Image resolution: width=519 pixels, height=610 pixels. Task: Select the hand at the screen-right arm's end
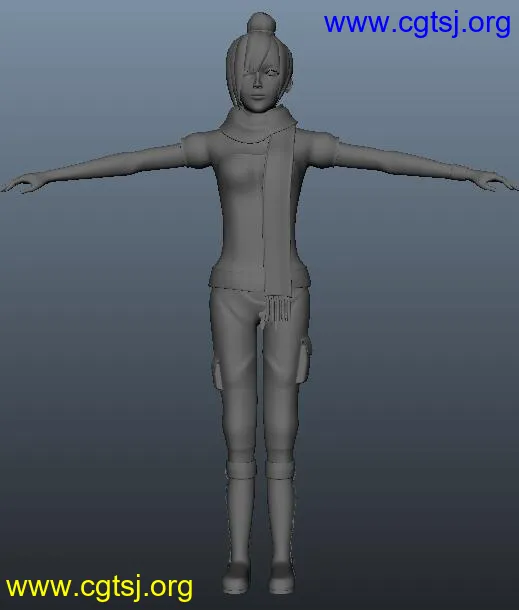coord(496,181)
